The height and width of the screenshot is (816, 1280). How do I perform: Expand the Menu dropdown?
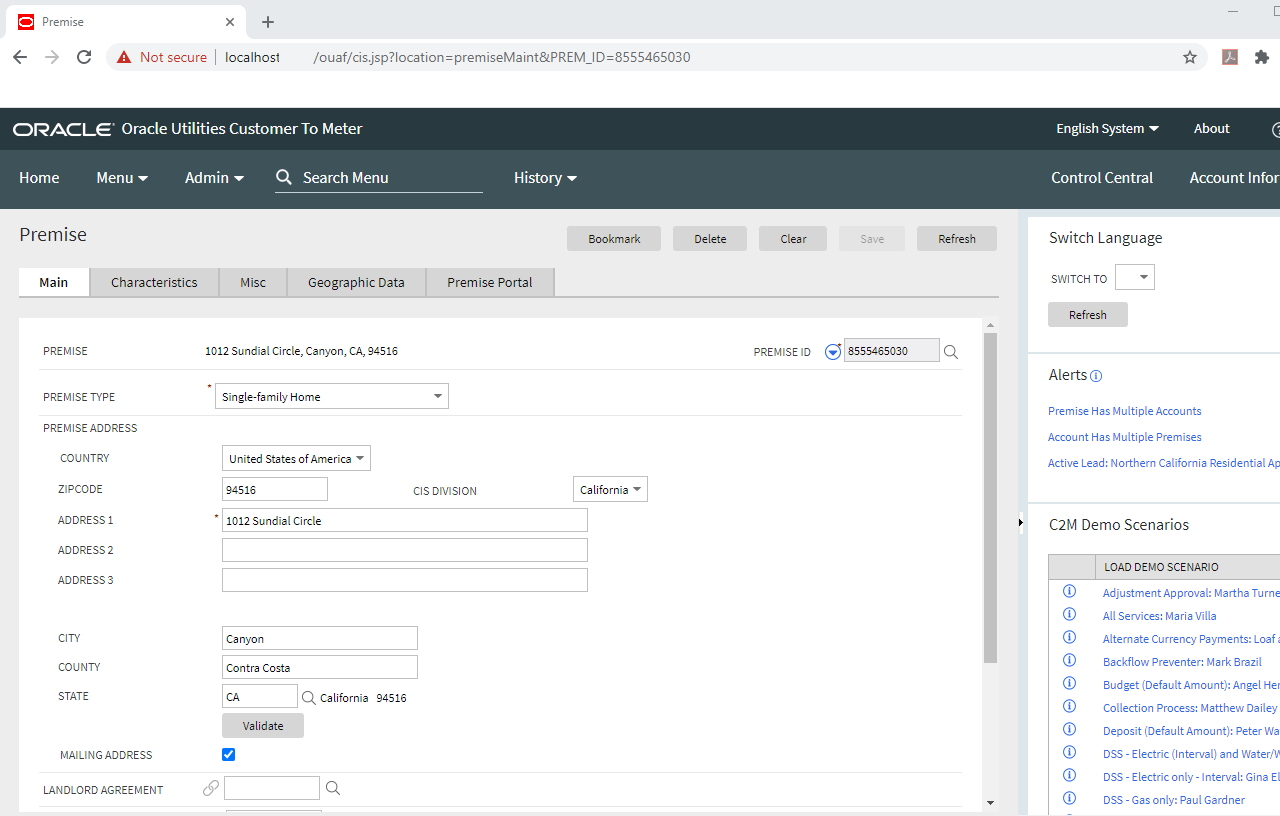point(122,178)
